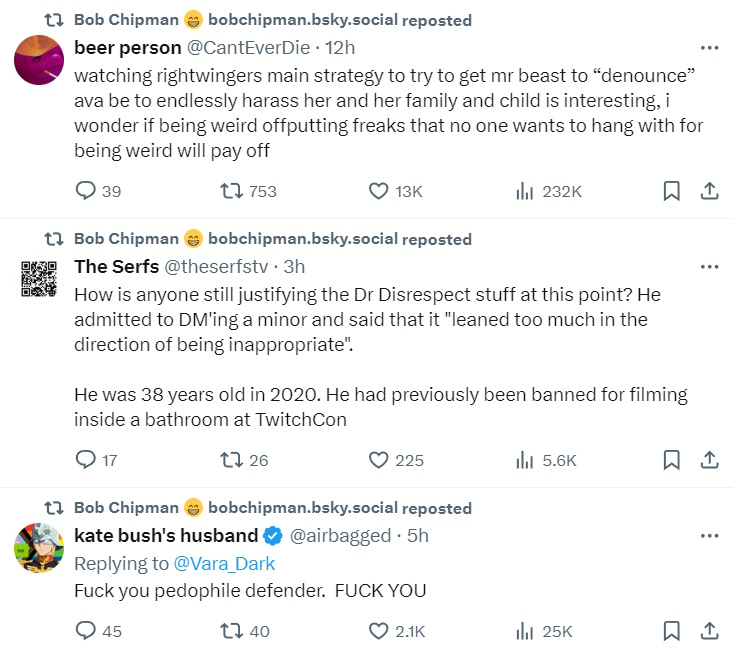Like the beer person post
Image resolution: width=733 pixels, height=649 pixels.
[x=379, y=191]
